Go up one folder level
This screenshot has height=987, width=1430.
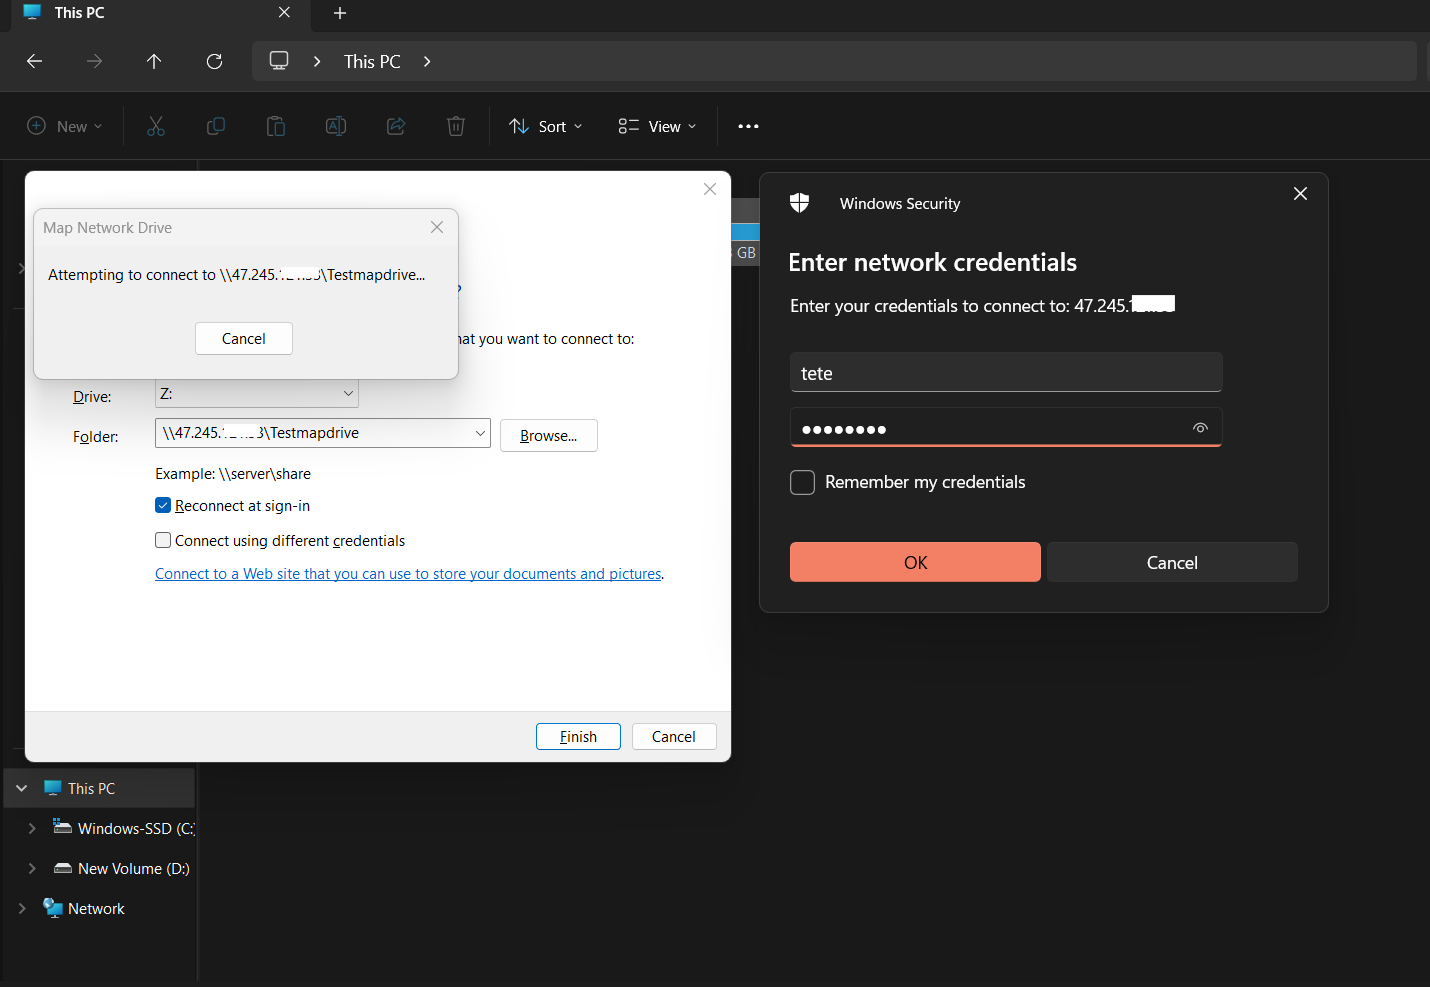[x=154, y=61]
